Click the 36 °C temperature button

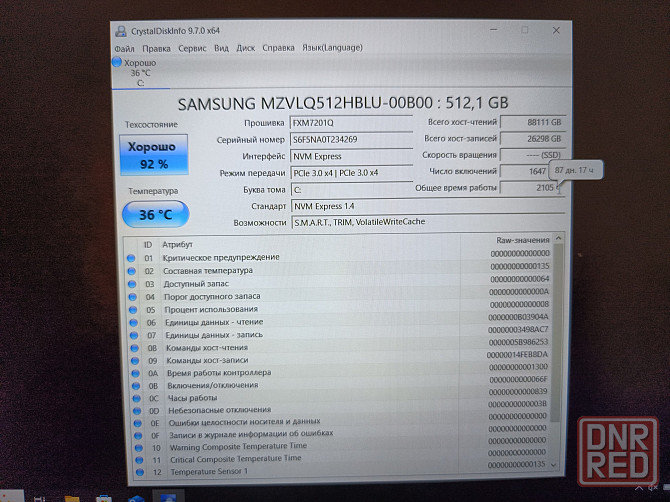pos(156,214)
